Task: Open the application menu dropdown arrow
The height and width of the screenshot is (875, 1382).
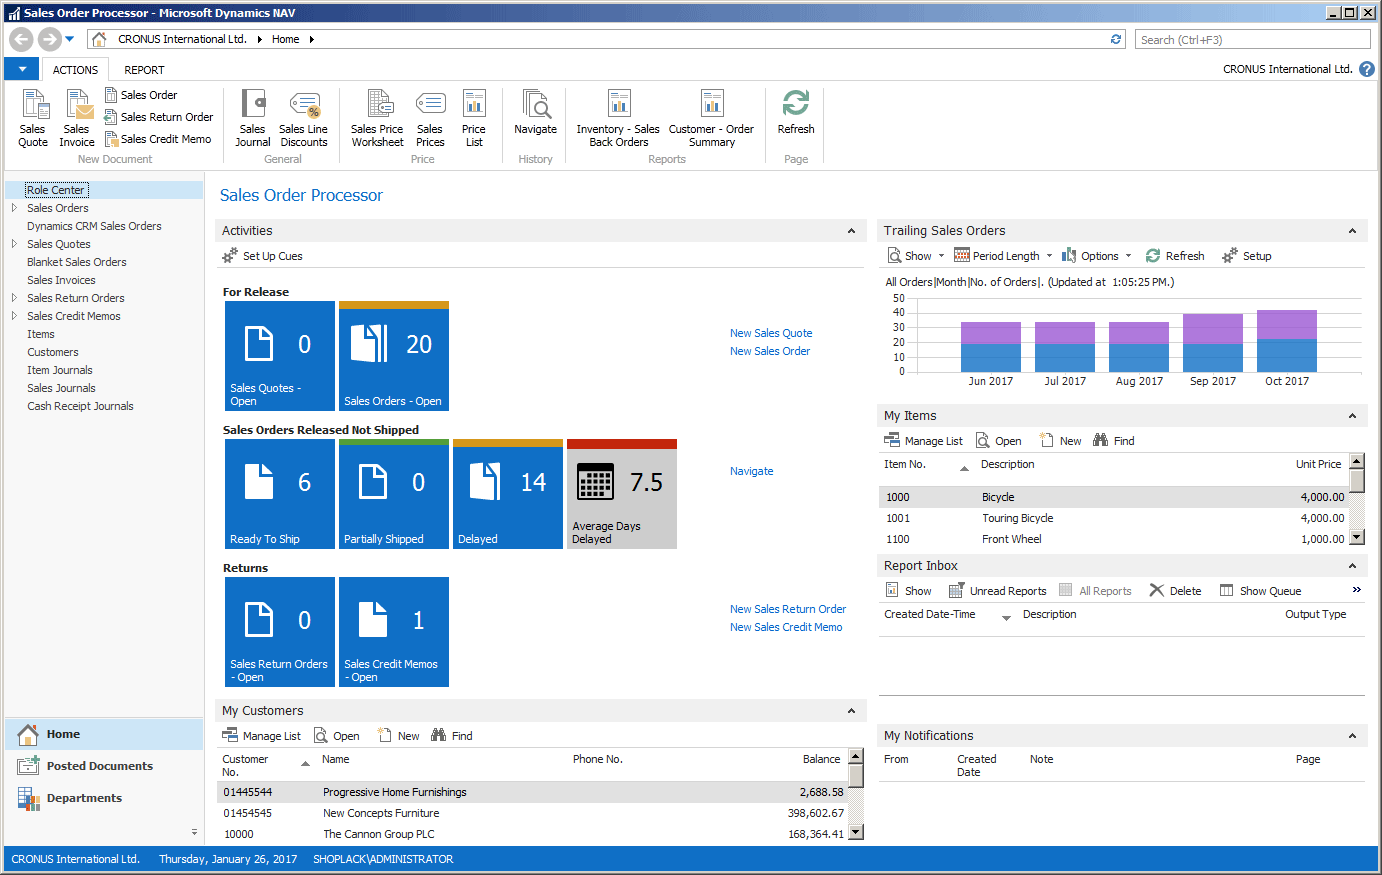Action: [x=22, y=69]
